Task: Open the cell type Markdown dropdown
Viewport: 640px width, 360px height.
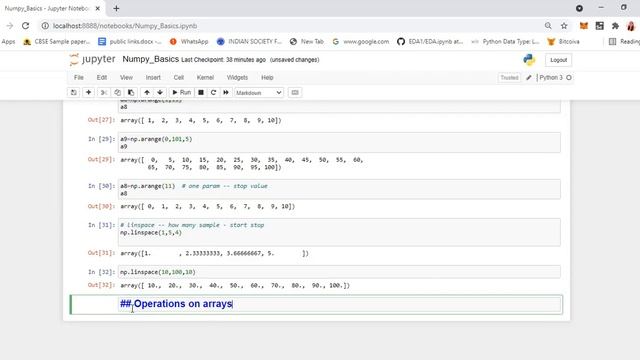Action: coord(259,93)
